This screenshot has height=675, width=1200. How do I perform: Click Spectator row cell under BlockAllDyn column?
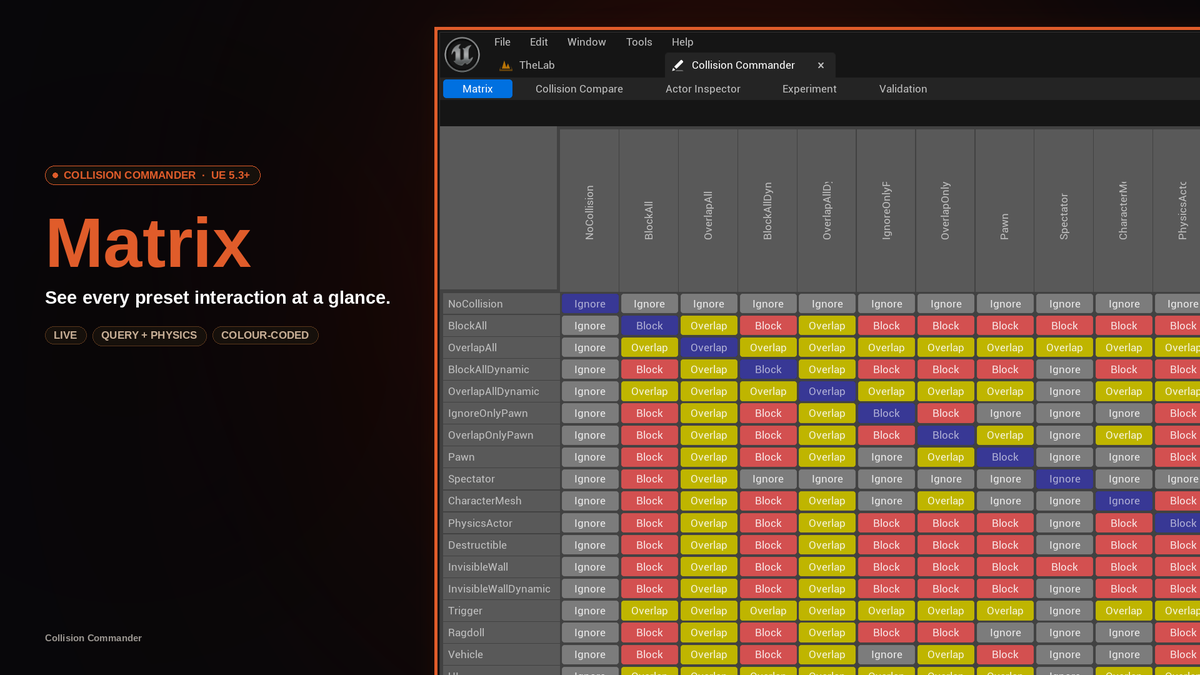[x=768, y=479]
